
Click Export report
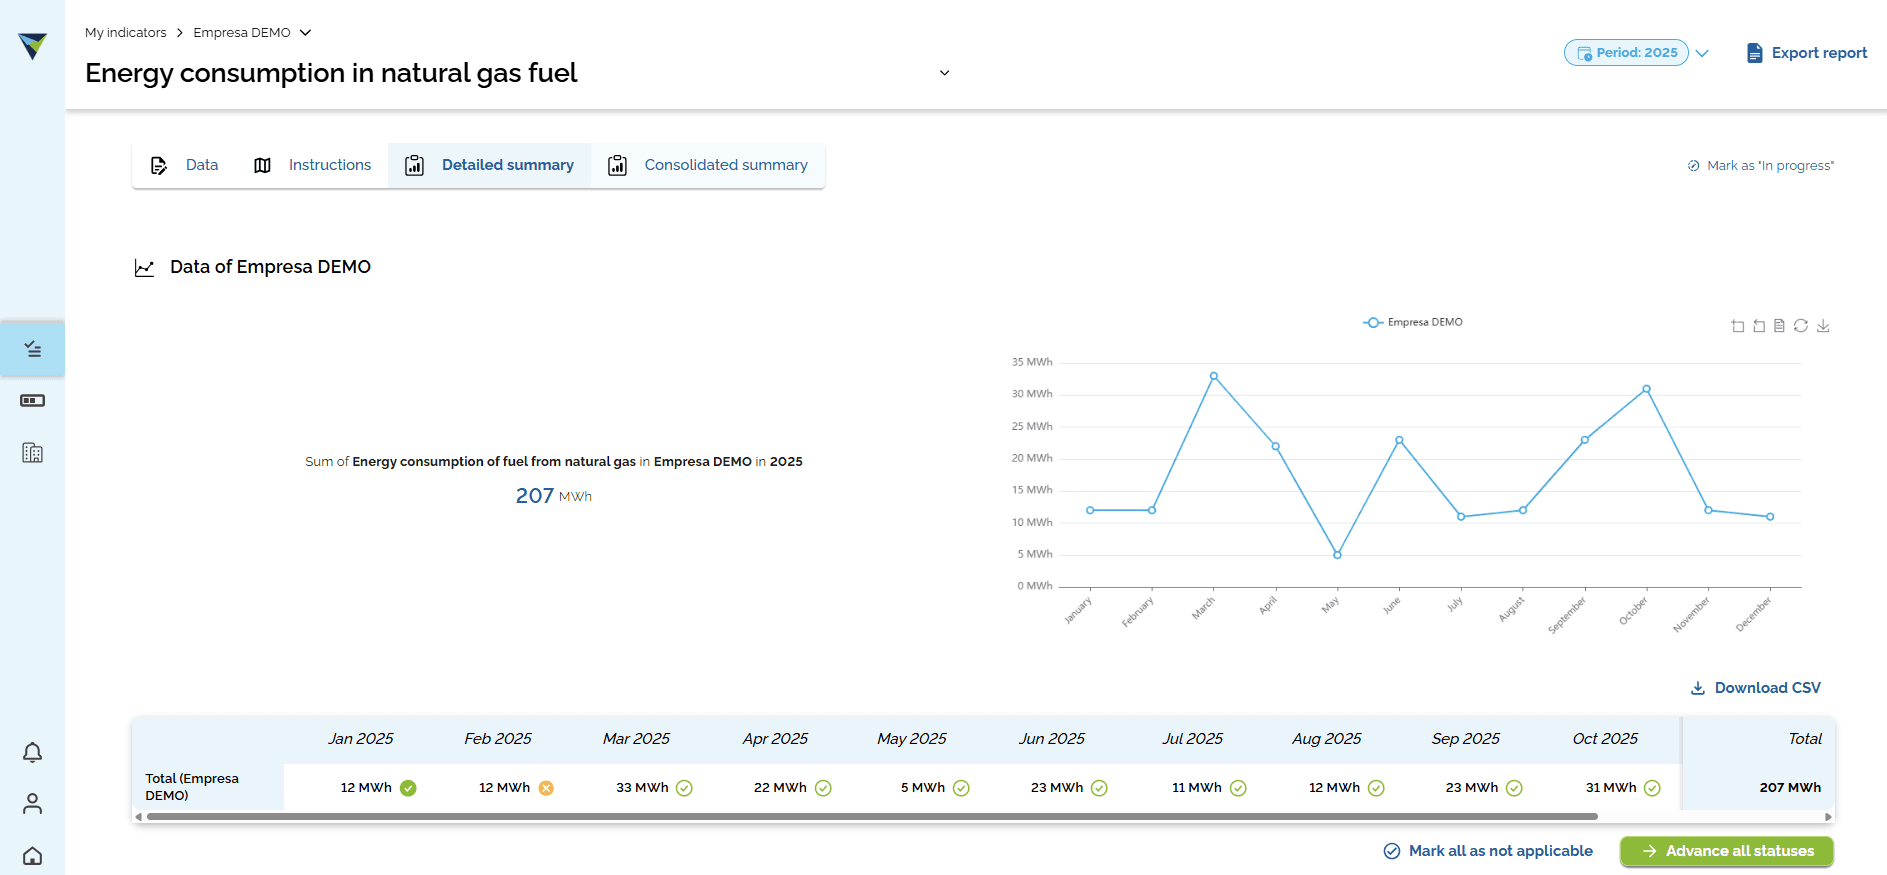pyautogui.click(x=1806, y=53)
